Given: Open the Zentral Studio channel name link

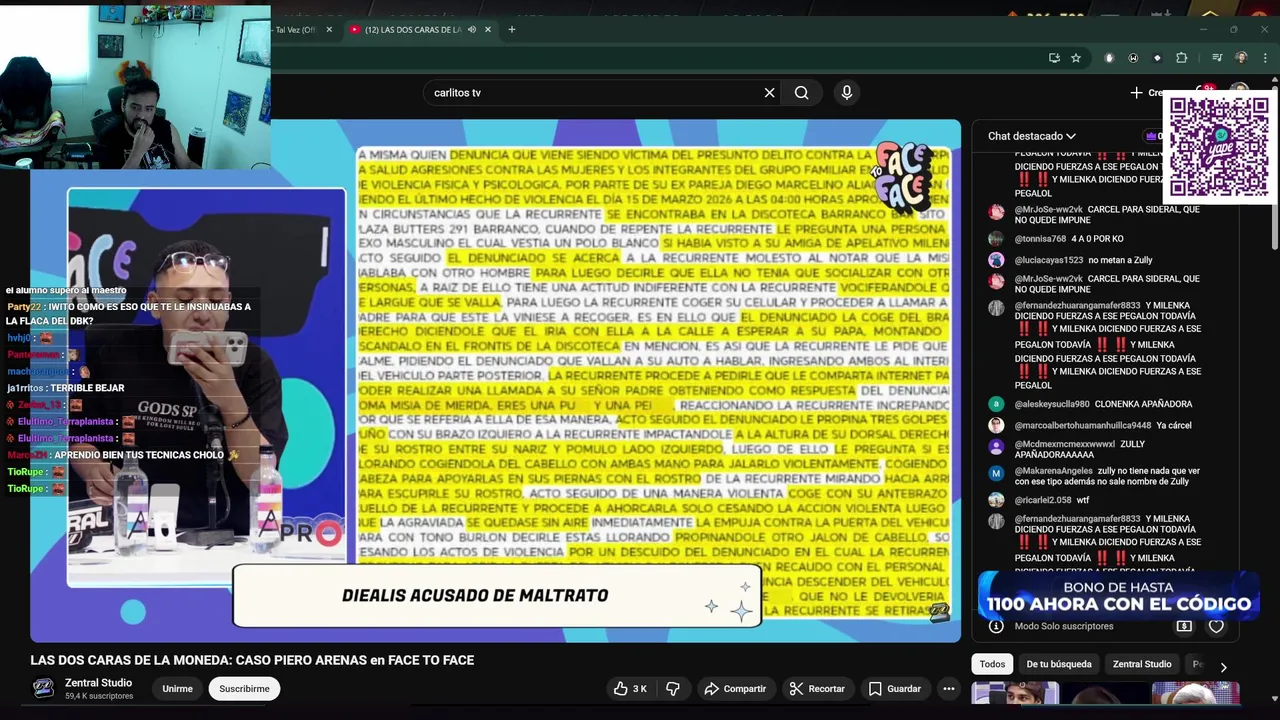Looking at the screenshot, I should pyautogui.click(x=98, y=683).
